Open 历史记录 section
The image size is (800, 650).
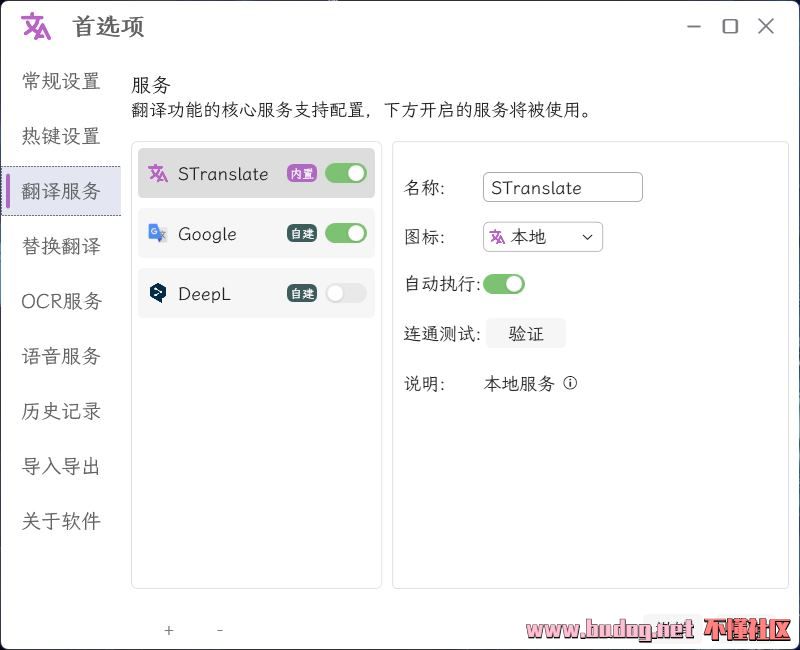click(x=61, y=411)
